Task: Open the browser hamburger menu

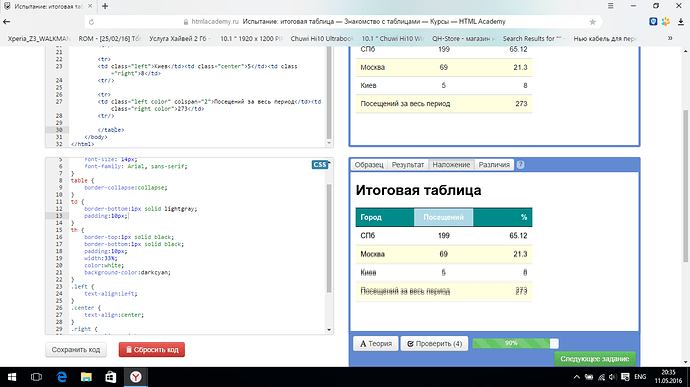Action: (610, 6)
